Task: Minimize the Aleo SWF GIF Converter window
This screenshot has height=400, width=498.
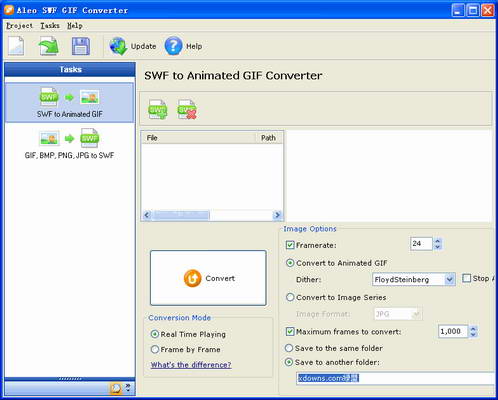Action: (458, 10)
